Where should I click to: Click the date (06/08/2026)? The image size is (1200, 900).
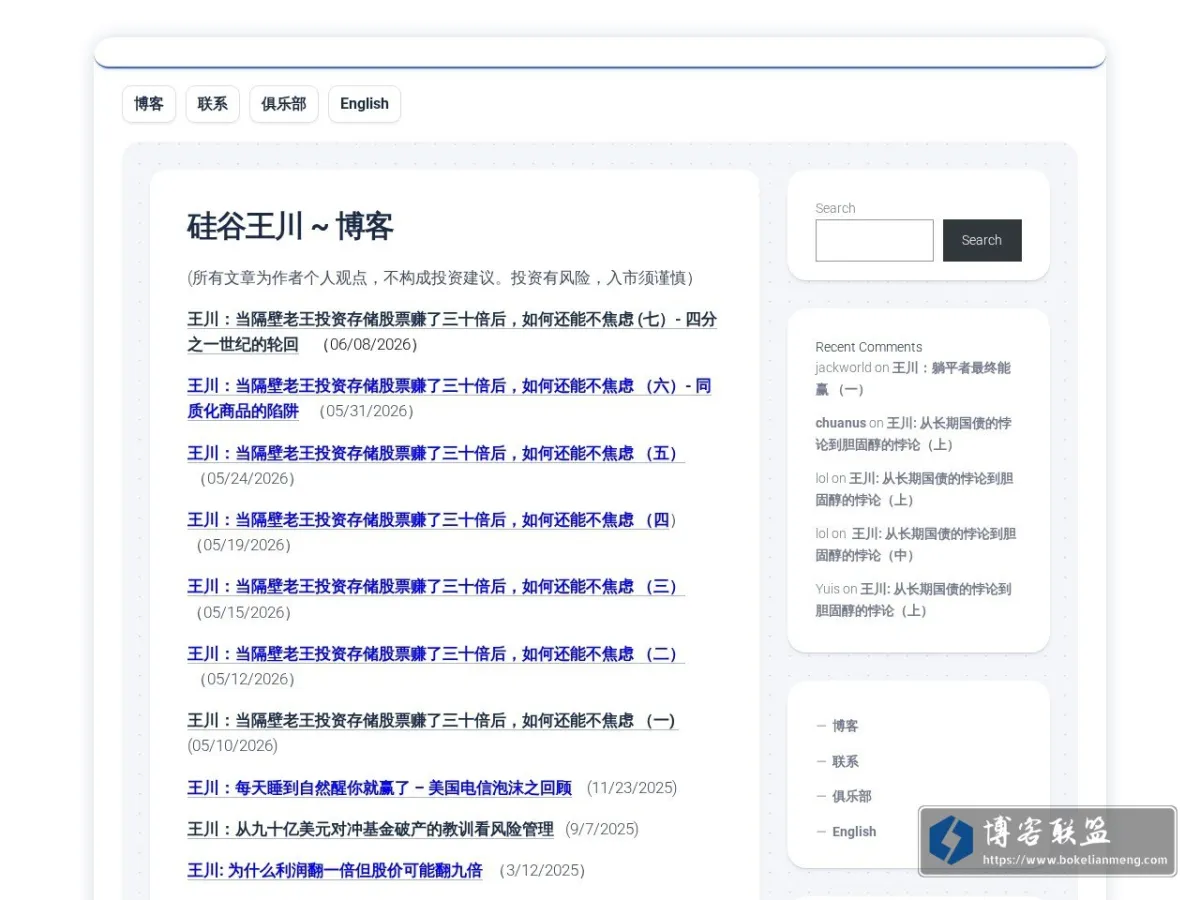pos(370,344)
